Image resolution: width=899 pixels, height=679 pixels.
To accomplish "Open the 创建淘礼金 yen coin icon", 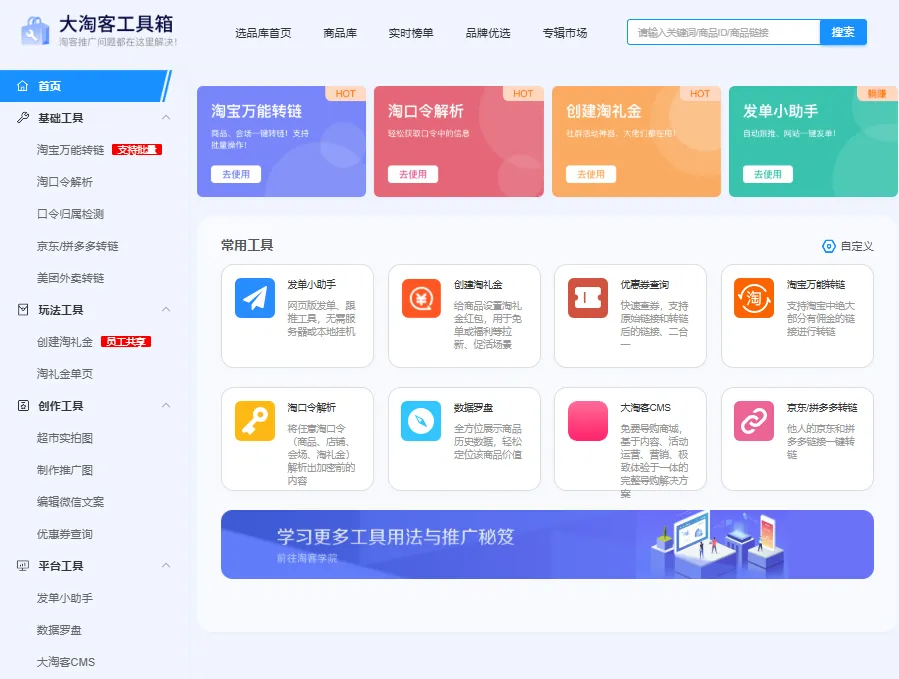I will point(421,298).
